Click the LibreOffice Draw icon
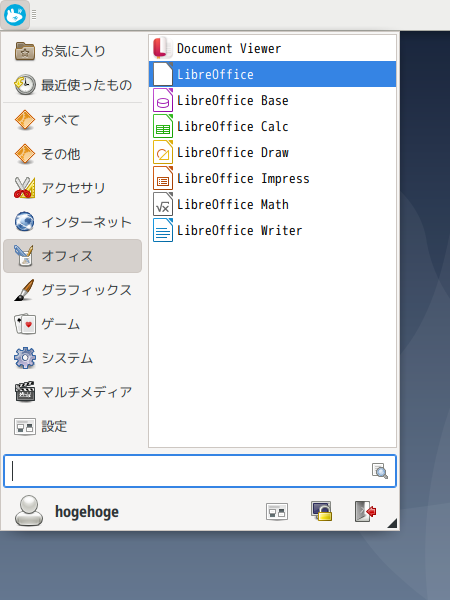The width and height of the screenshot is (450, 600). tap(163, 152)
